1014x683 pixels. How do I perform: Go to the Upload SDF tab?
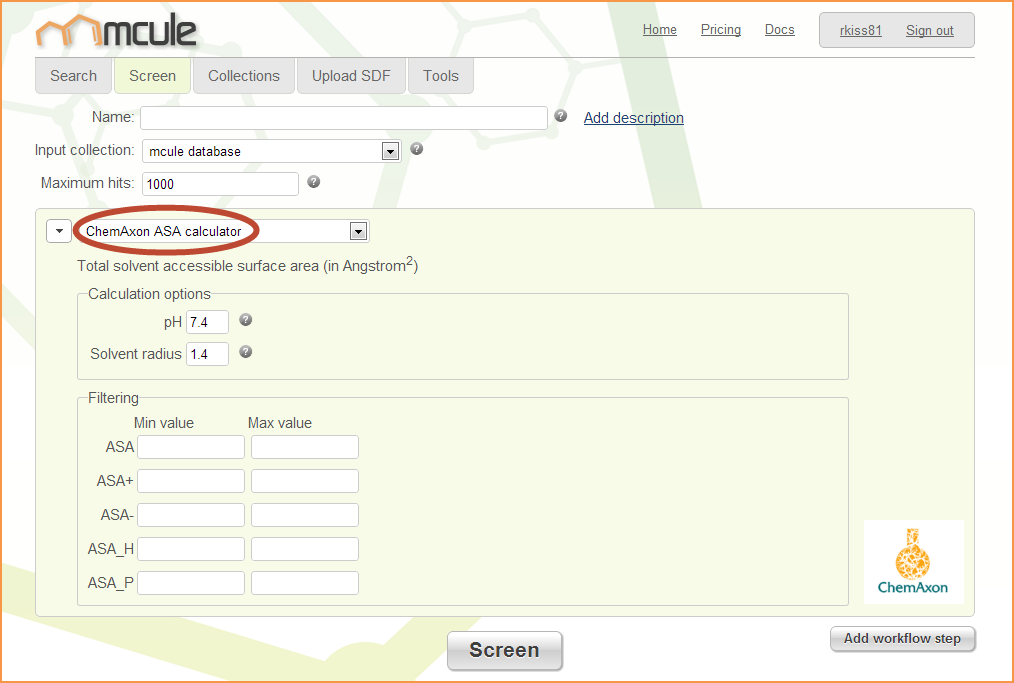(x=351, y=76)
